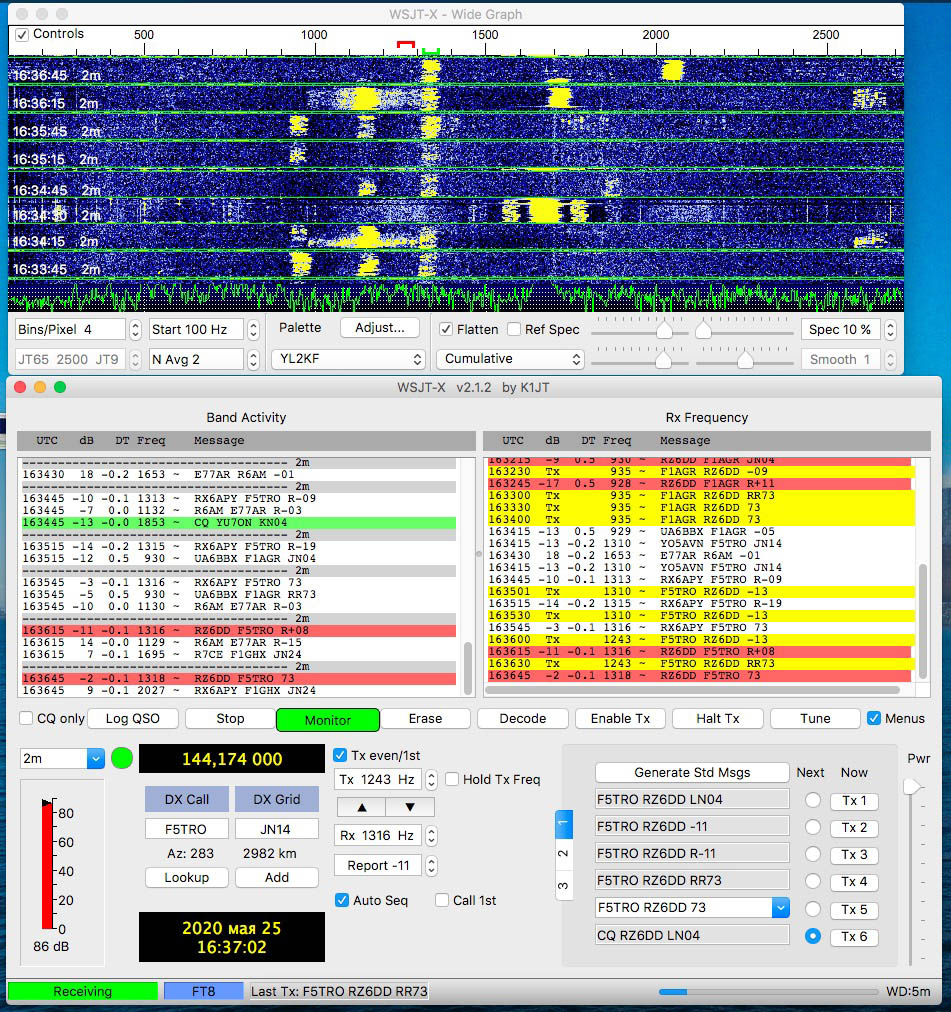
Task: Expand the F5TRO RZ6DD 73 message dropdown
Action: click(781, 907)
